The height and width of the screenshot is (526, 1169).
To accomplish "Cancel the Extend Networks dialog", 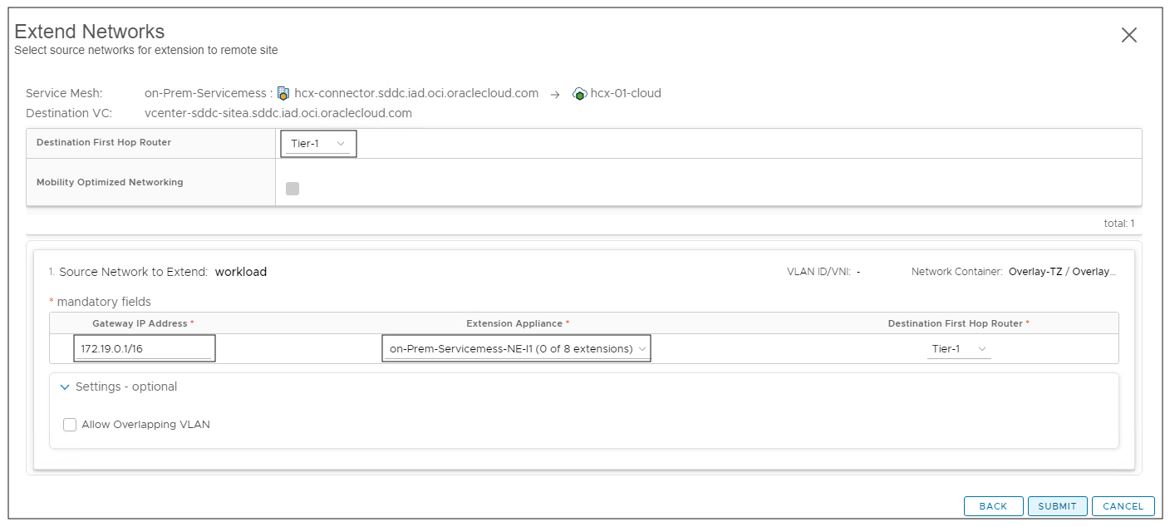I will pos(1123,506).
